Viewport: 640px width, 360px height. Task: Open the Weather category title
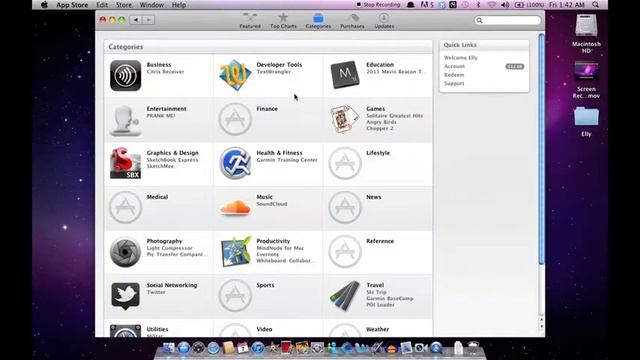378,329
